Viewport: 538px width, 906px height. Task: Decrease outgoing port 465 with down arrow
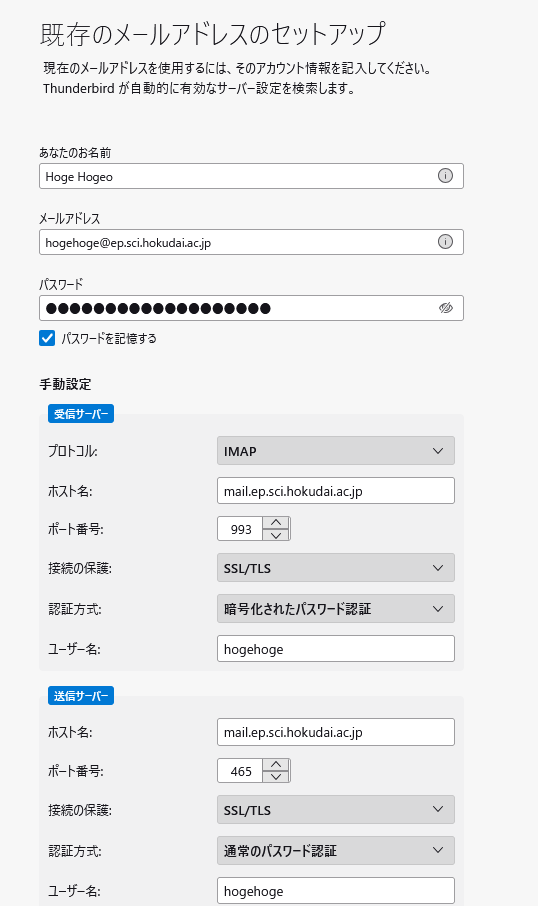pos(276,777)
